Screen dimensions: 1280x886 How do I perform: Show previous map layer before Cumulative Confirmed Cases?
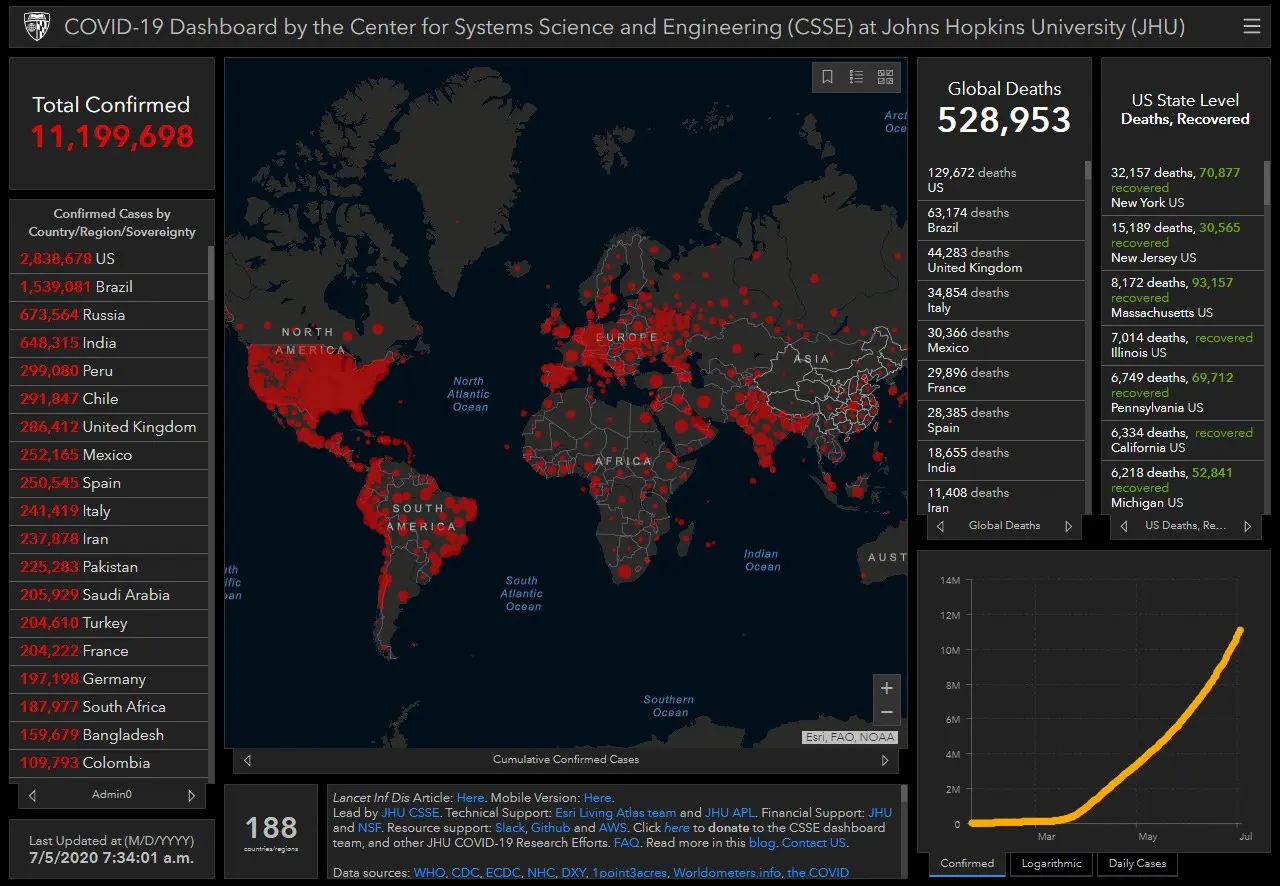coord(248,760)
